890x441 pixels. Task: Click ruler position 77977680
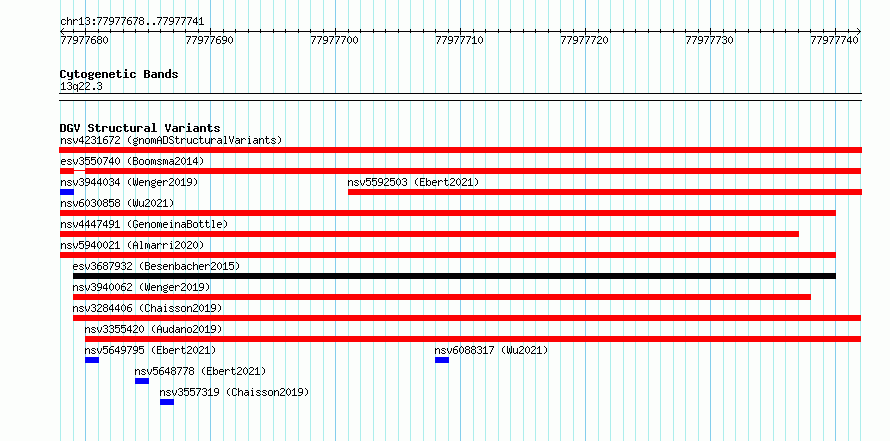coord(84,40)
